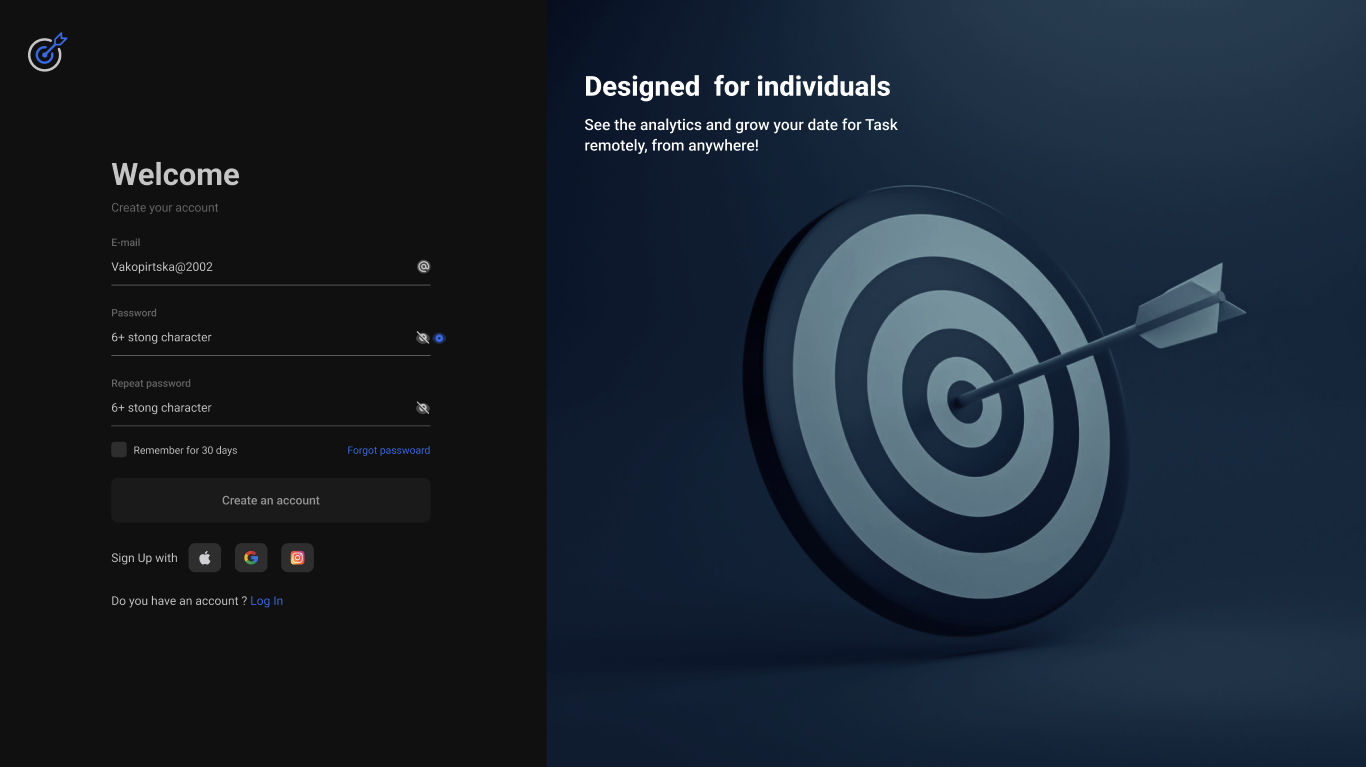Open the Forgot password link
Viewport: 1366px width, 767px height.
[388, 451]
